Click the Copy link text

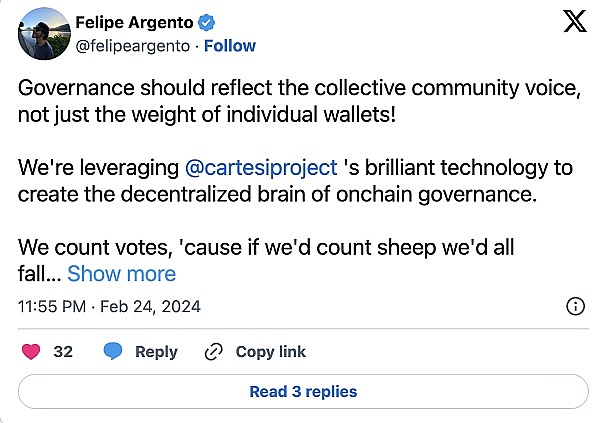[271, 352]
